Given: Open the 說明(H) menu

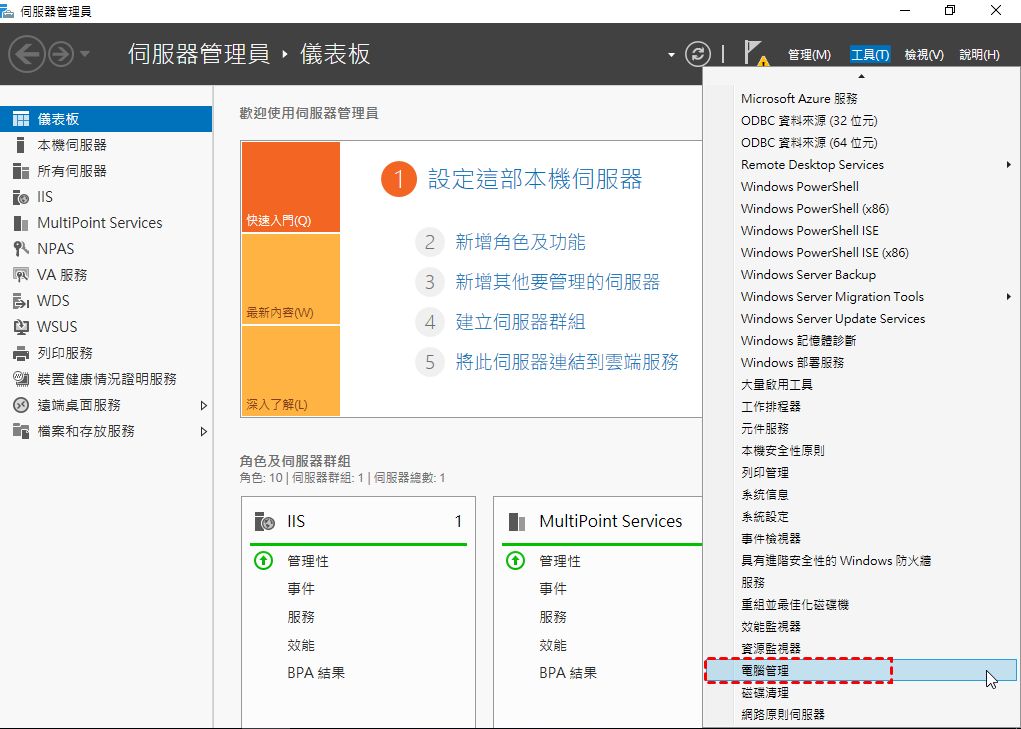Looking at the screenshot, I should [979, 55].
